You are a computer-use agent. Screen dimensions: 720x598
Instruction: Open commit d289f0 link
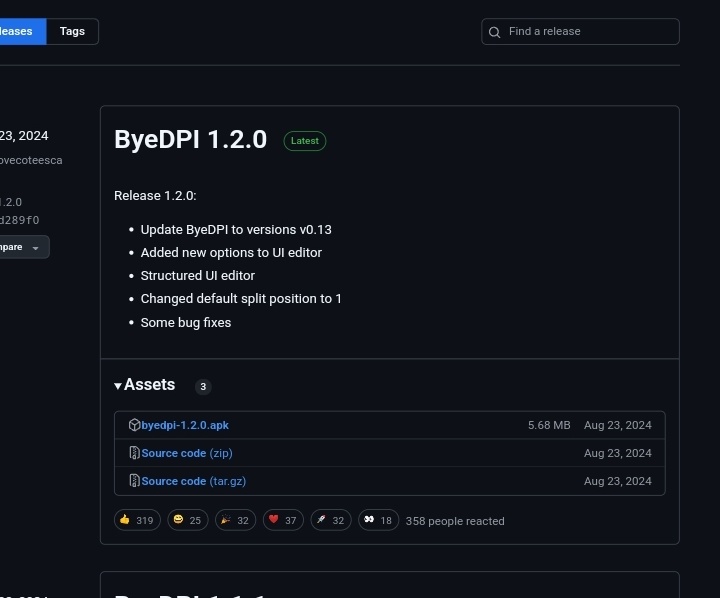[x=19, y=220]
